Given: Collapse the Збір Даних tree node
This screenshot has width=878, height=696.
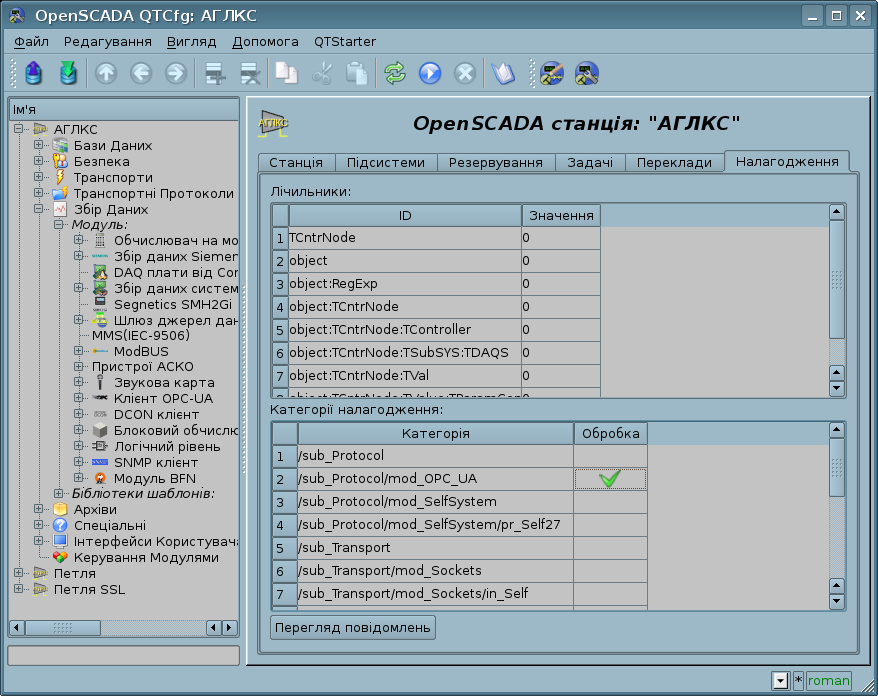Looking at the screenshot, I should tap(39, 209).
